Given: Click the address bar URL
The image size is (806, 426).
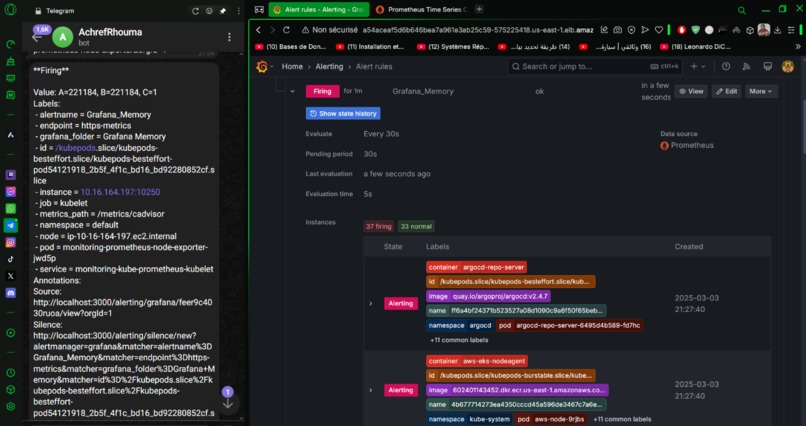Looking at the screenshot, I should (478, 30).
